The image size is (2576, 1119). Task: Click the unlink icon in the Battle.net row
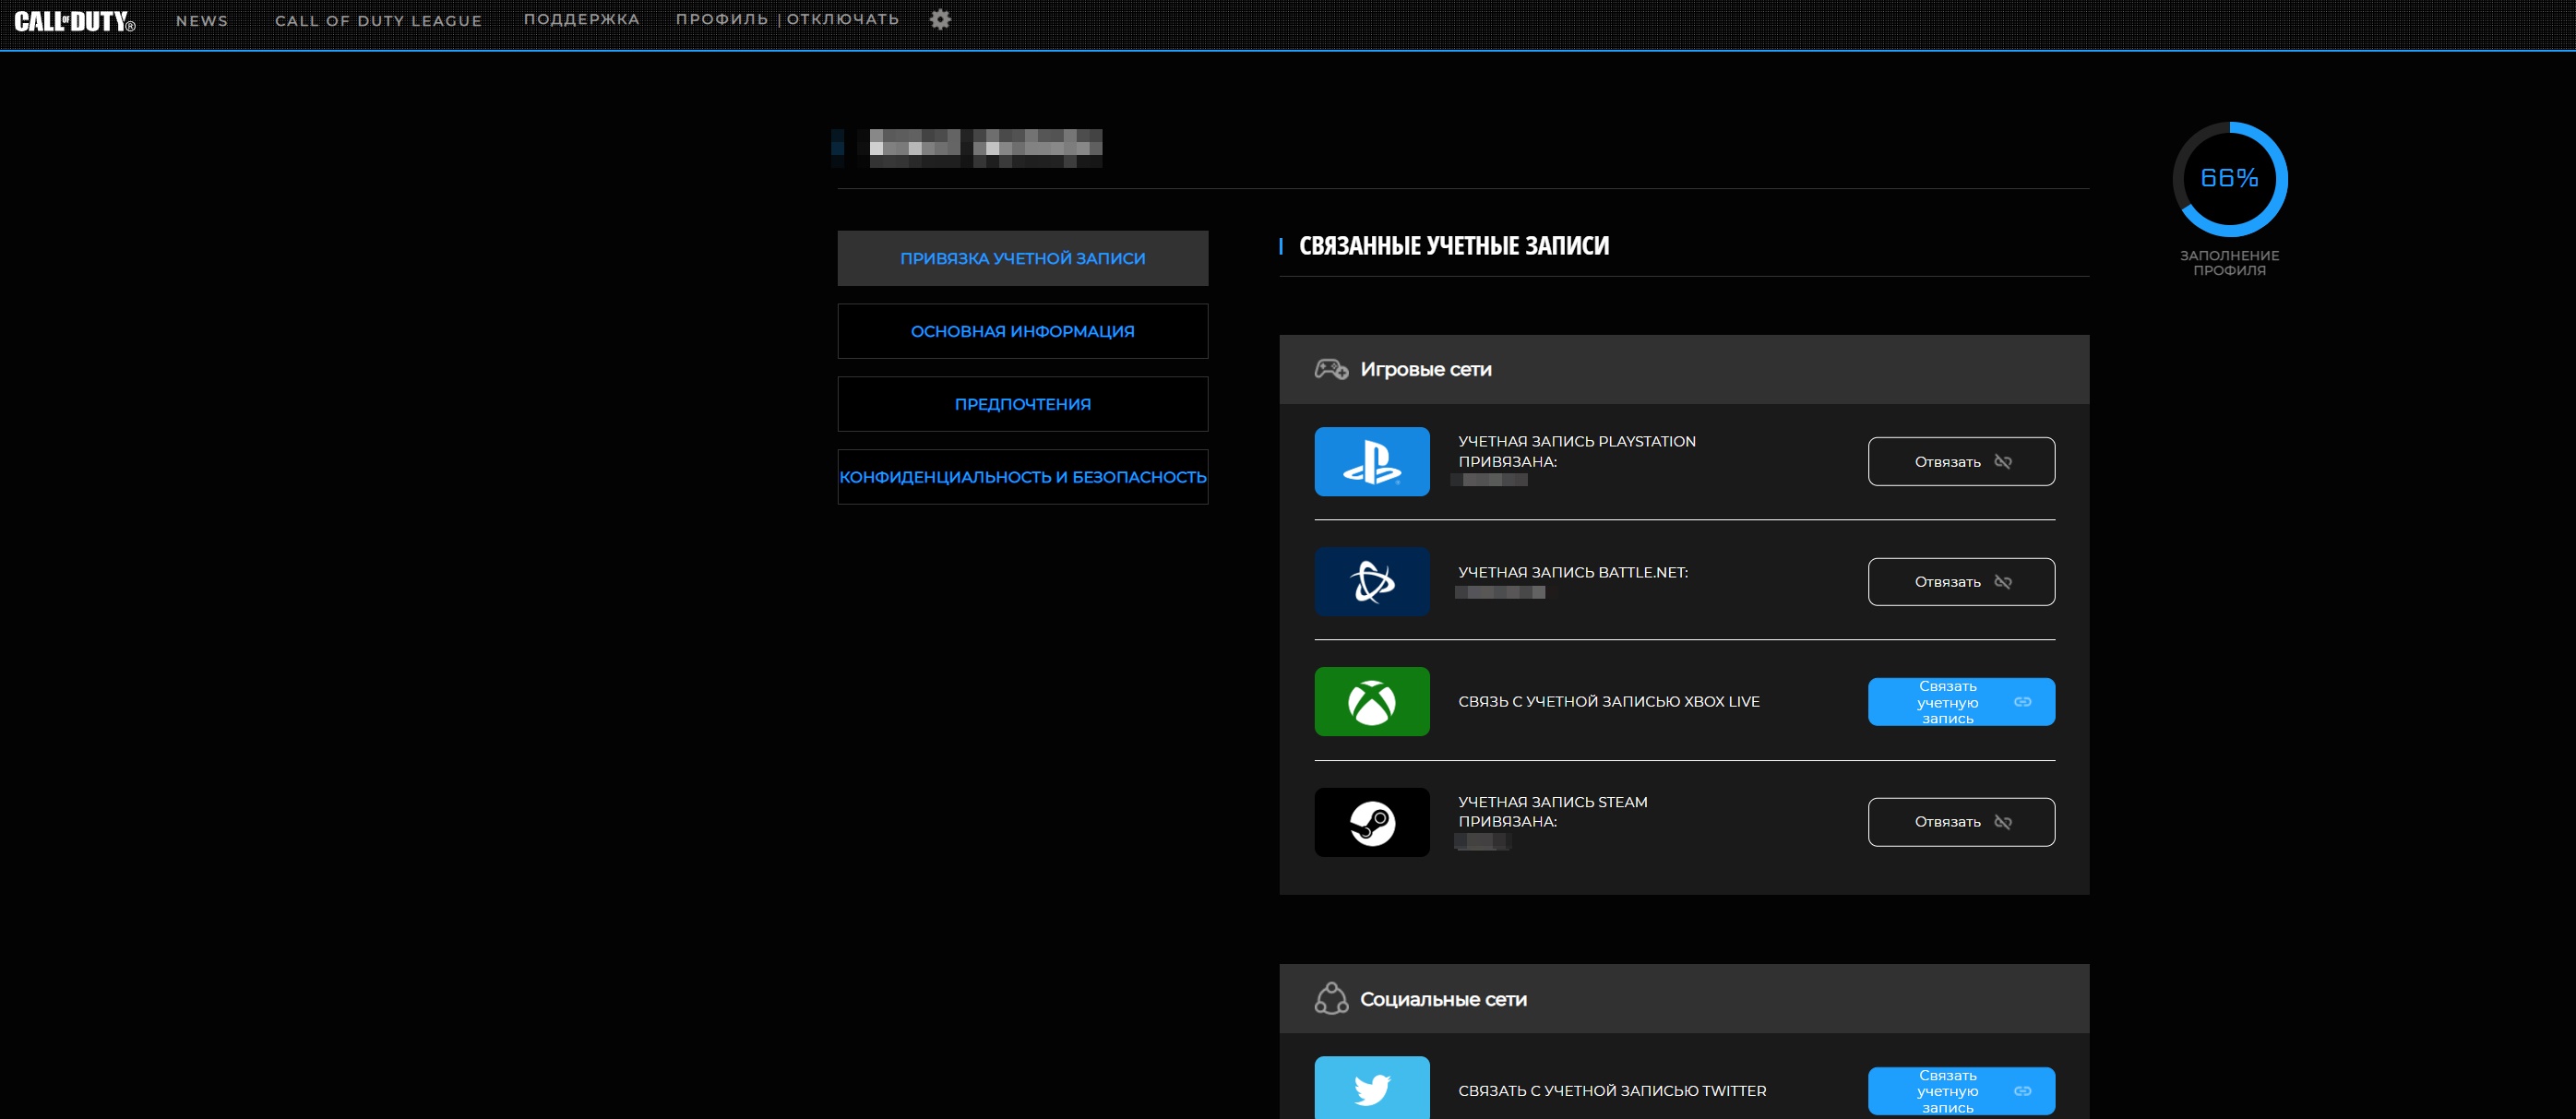point(2003,582)
